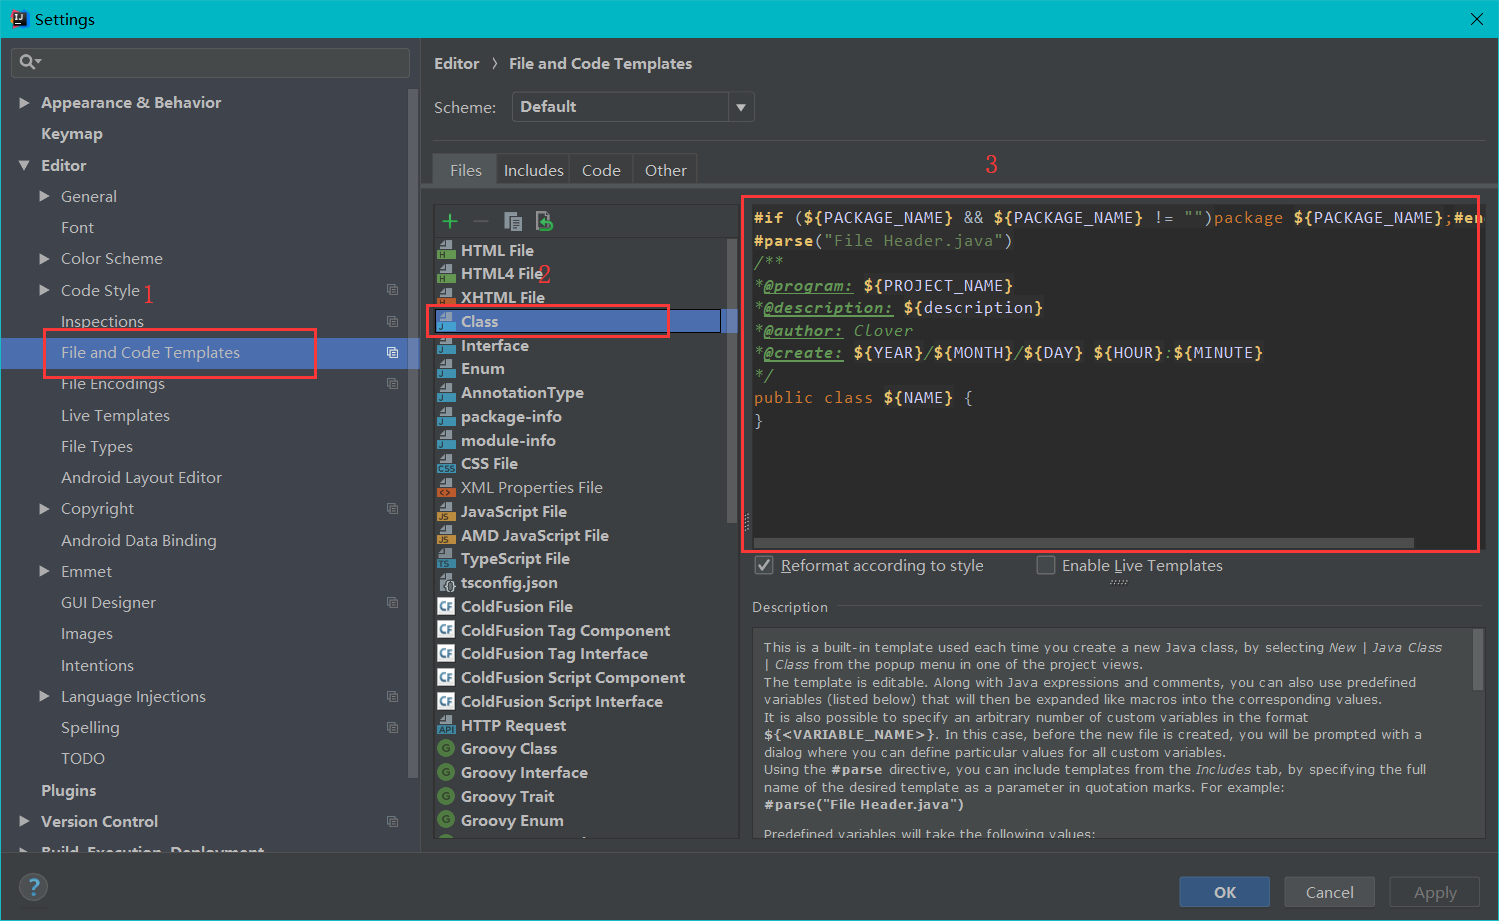Toggle Reformat according to style checkbox

pyautogui.click(x=764, y=565)
